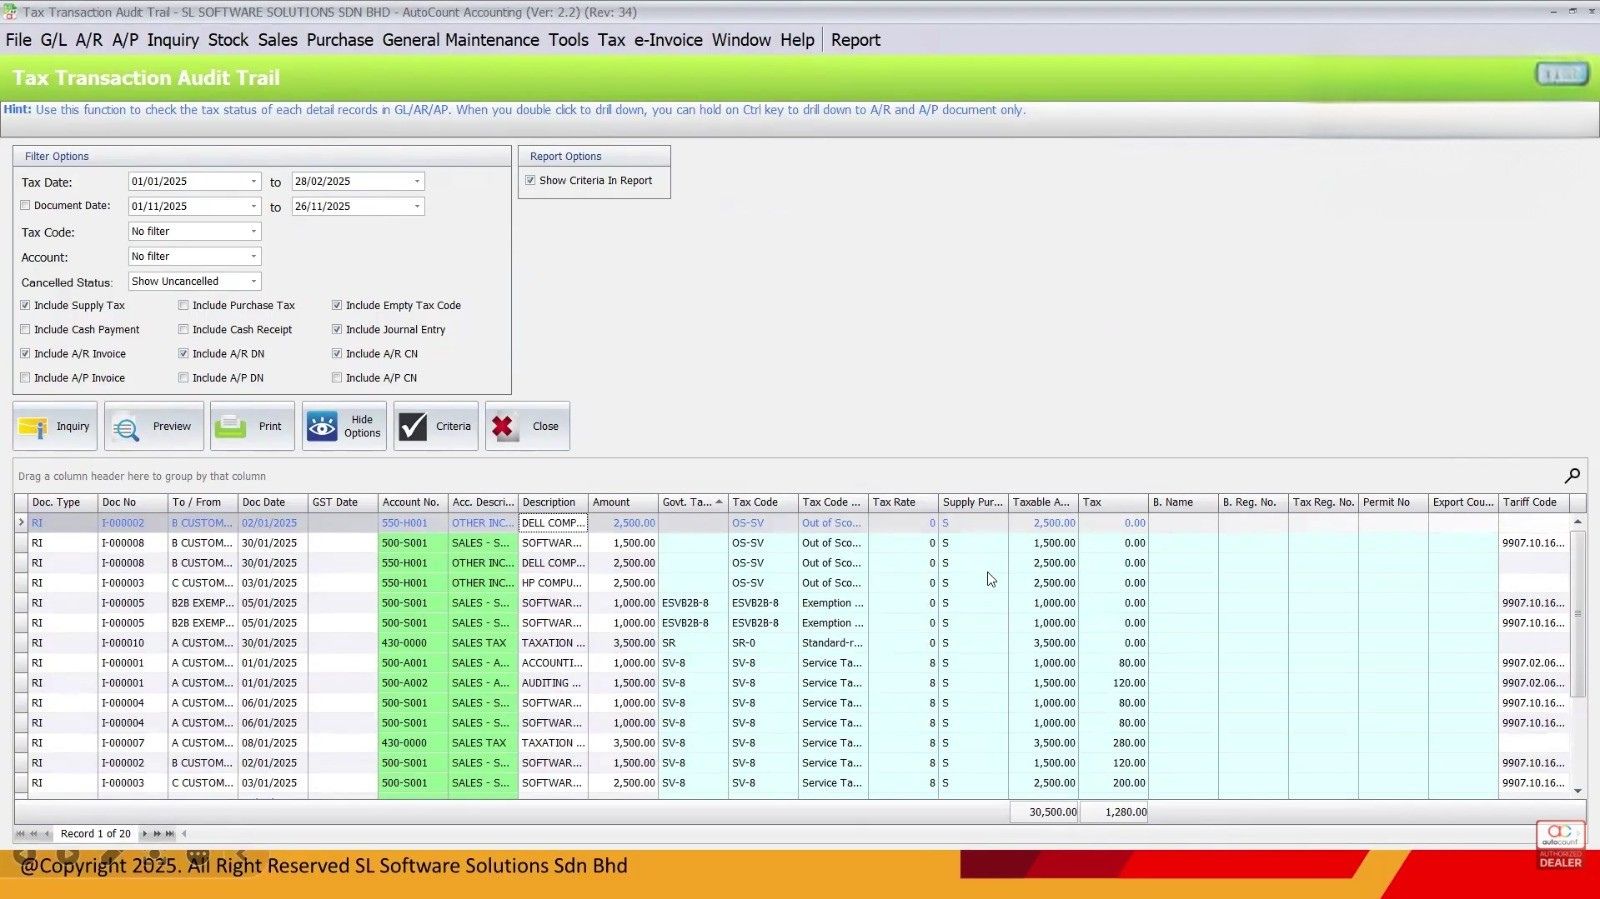Open the Sales menu
Screen dimensions: 1600x899
tap(278, 40)
